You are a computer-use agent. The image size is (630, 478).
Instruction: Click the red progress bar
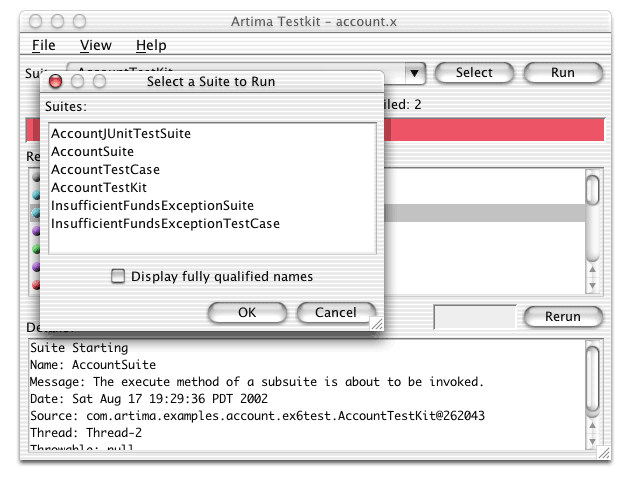[493, 130]
